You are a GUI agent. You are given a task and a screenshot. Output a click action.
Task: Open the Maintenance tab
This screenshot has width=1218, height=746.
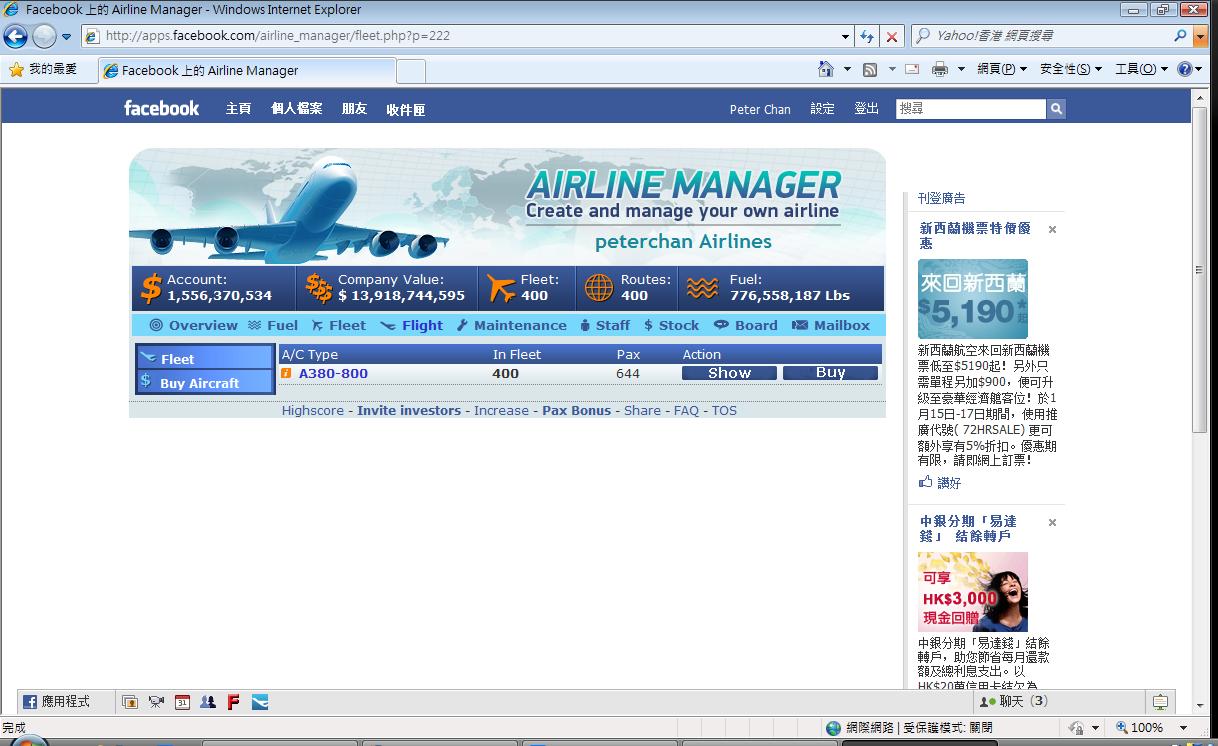point(512,325)
